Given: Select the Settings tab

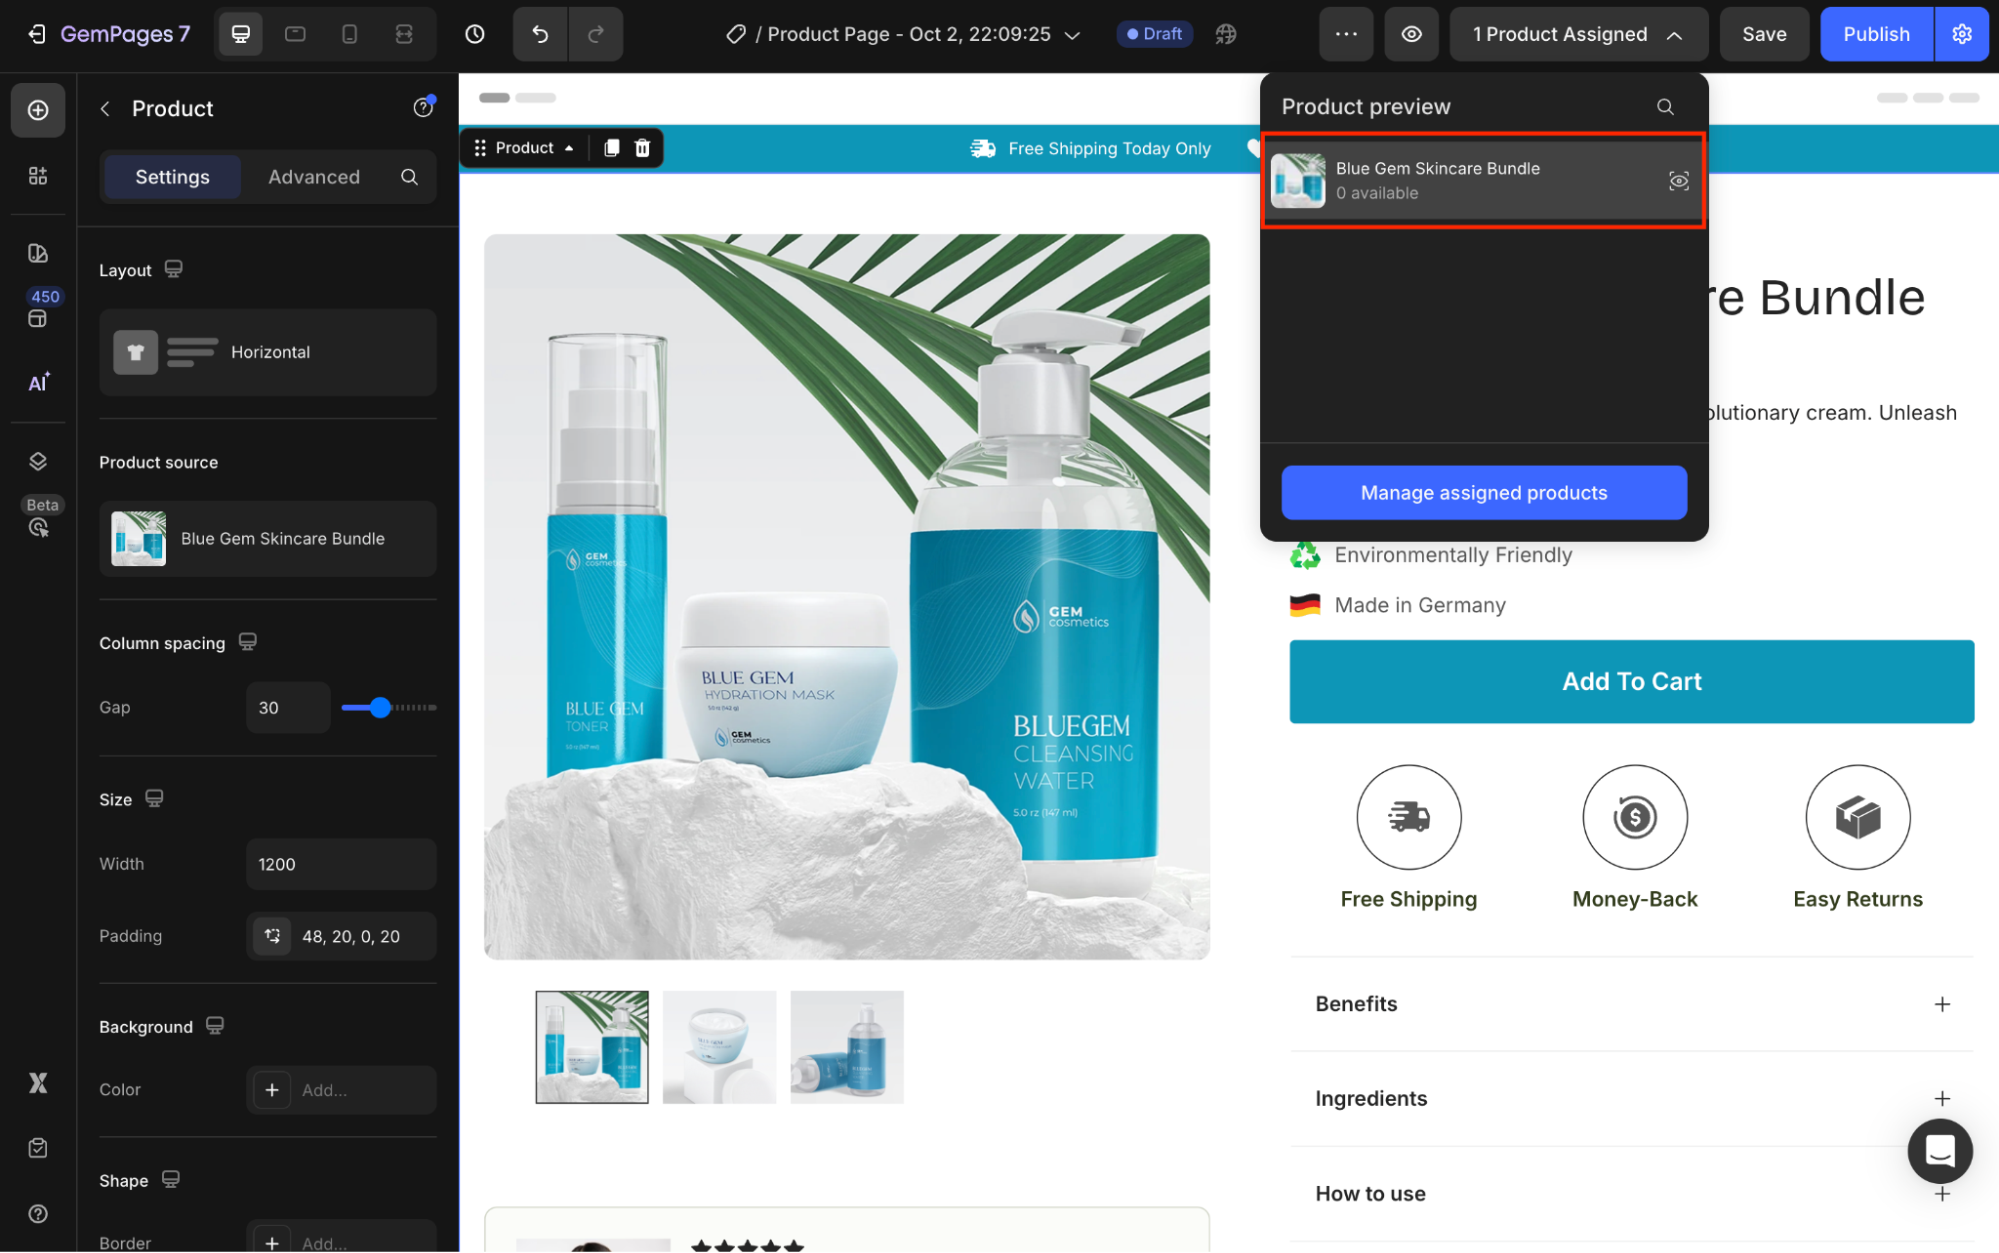Looking at the screenshot, I should coord(172,177).
